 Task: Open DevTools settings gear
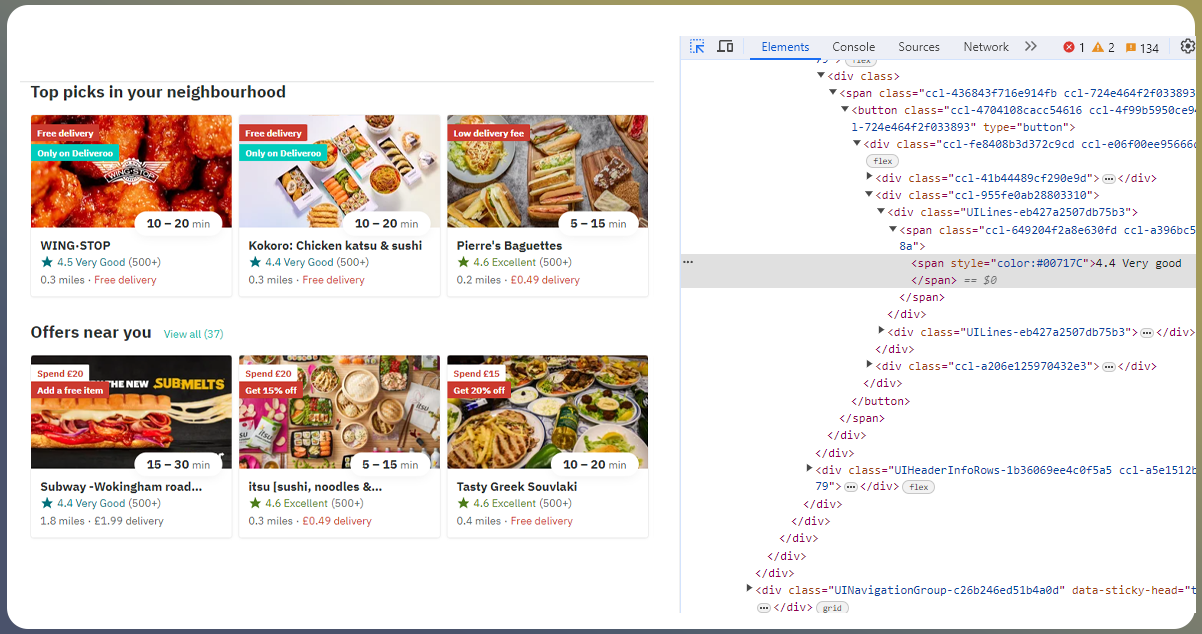1187,47
